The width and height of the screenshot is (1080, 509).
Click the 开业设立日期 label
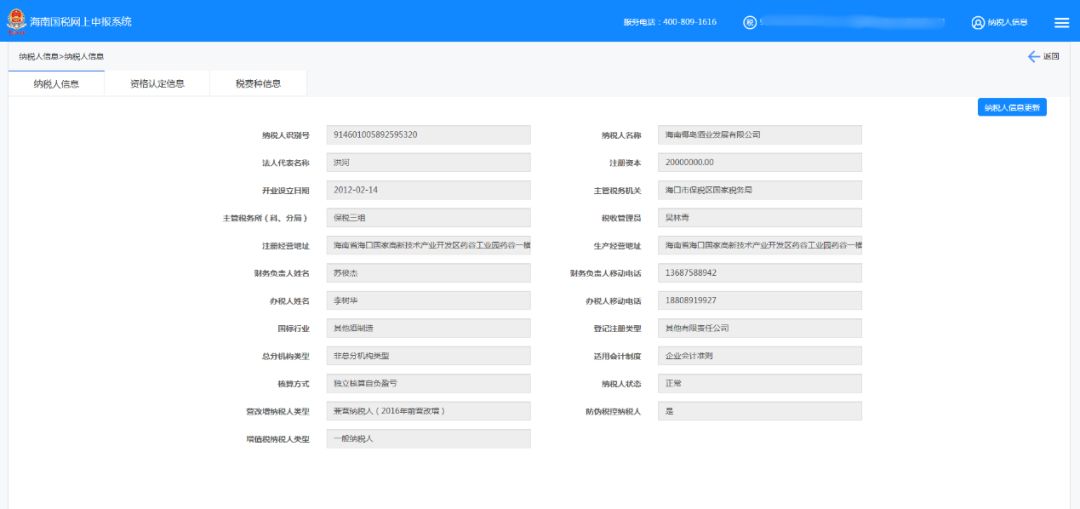pyautogui.click(x=286, y=191)
